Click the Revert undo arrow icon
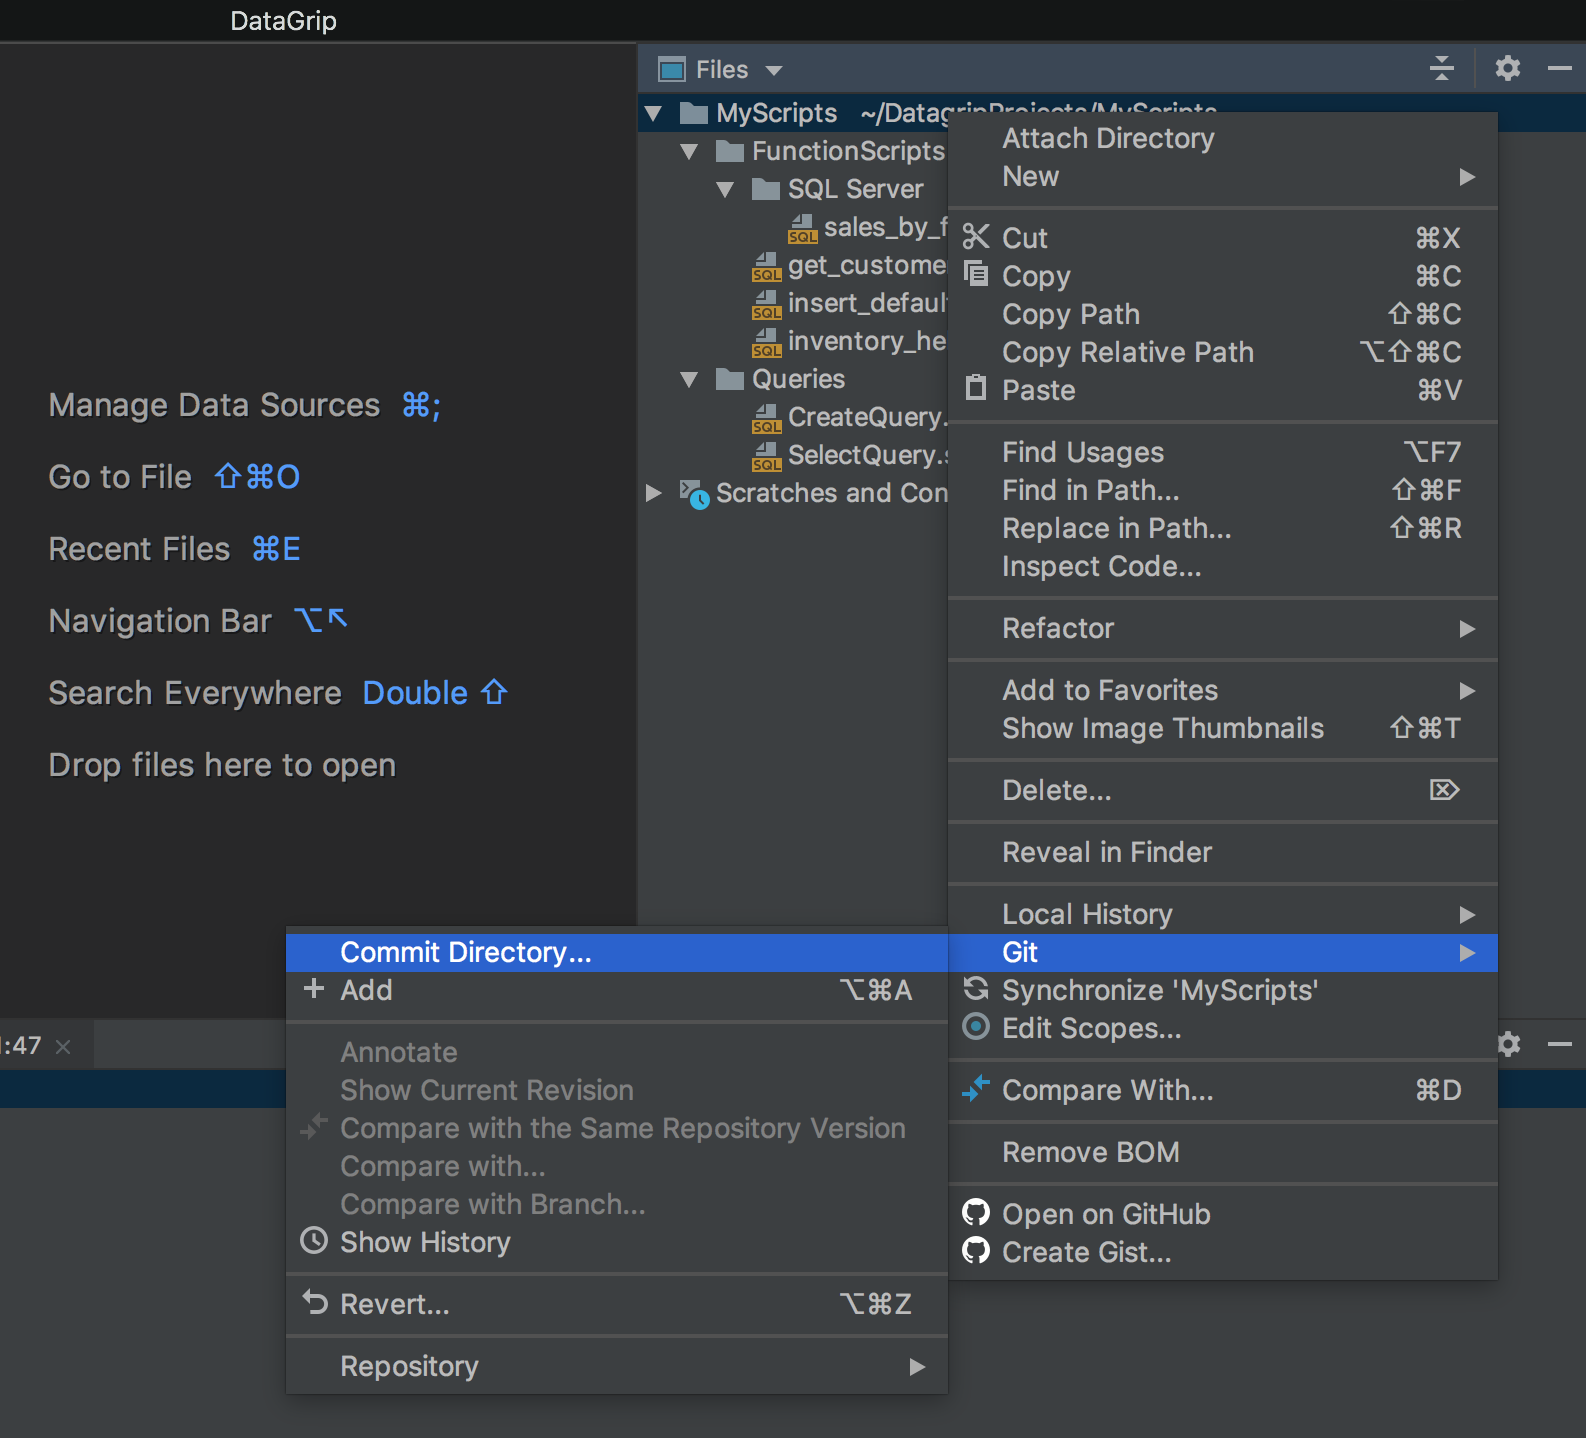This screenshot has width=1586, height=1438. click(314, 1302)
